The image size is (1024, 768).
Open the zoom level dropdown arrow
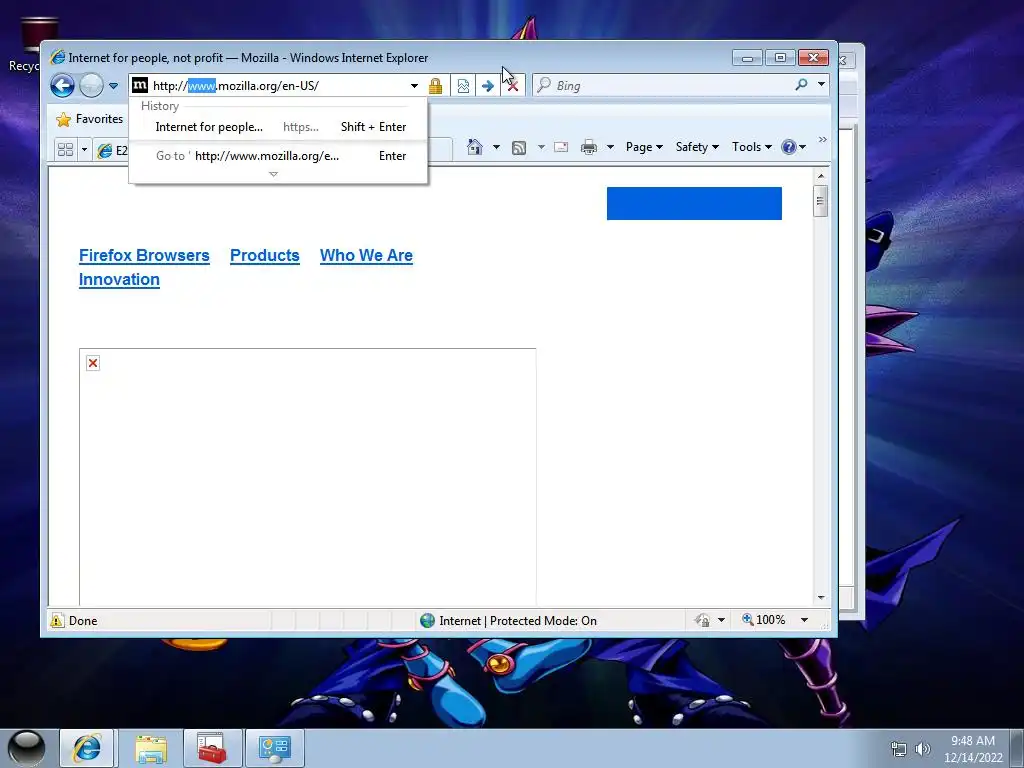pos(805,620)
